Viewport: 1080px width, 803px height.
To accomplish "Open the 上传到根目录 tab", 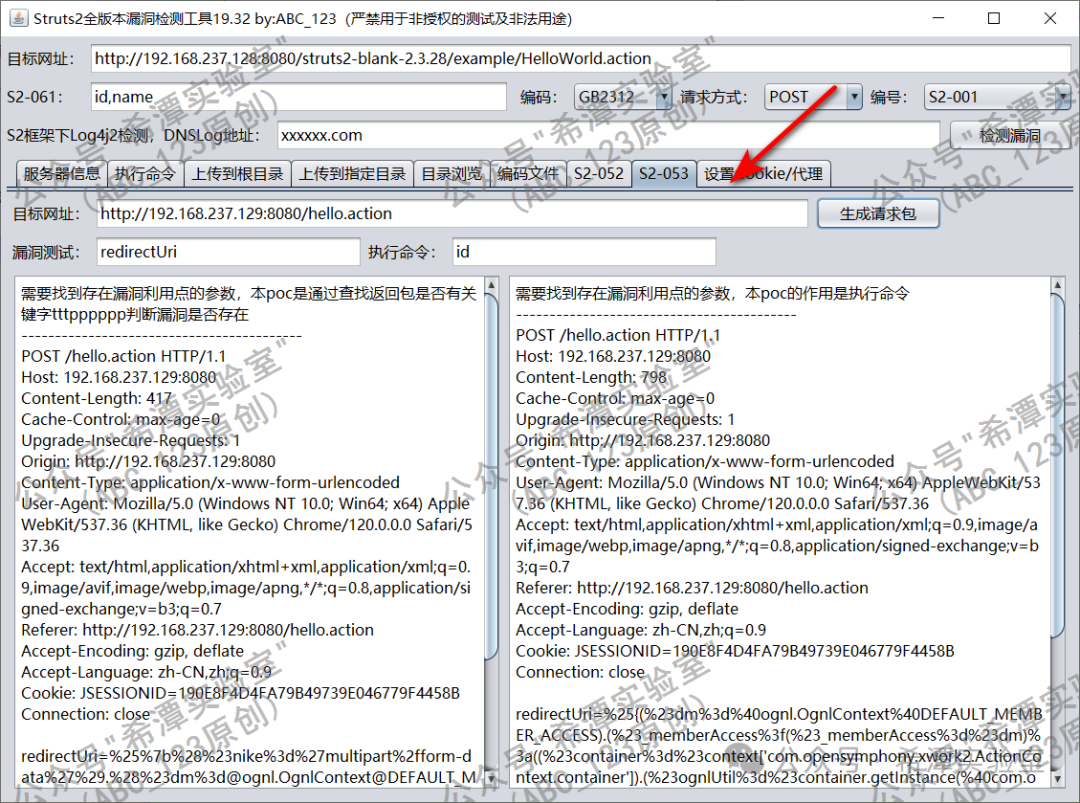I will [x=237, y=174].
